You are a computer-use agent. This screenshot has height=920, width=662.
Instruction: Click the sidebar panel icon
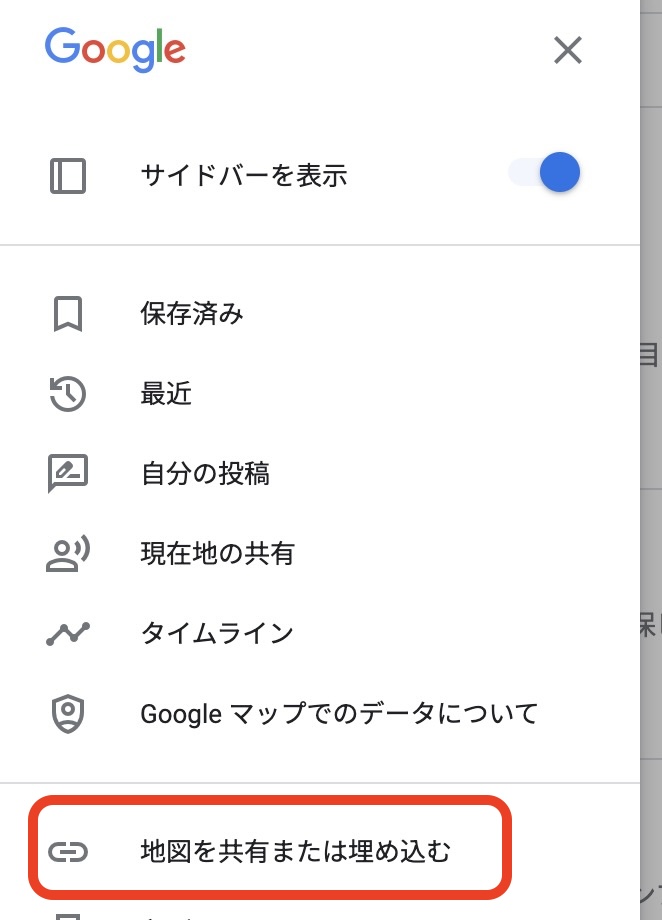[68, 176]
